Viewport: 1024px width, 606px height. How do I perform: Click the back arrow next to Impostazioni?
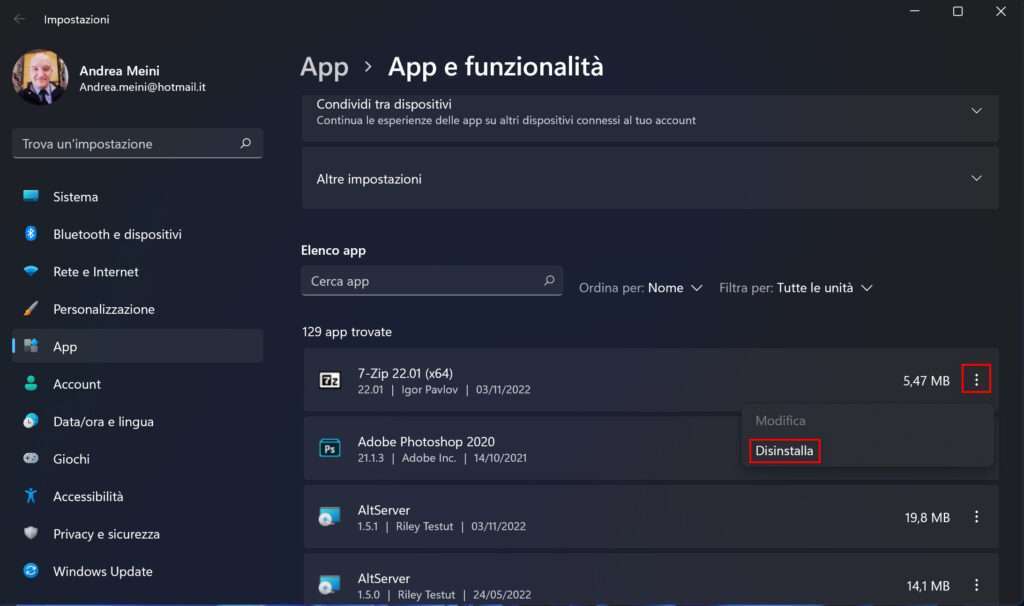[x=19, y=19]
